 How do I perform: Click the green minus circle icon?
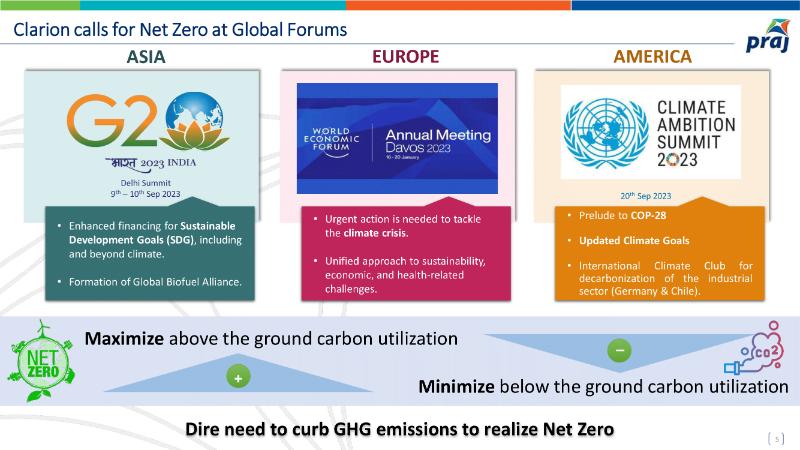[x=619, y=350]
